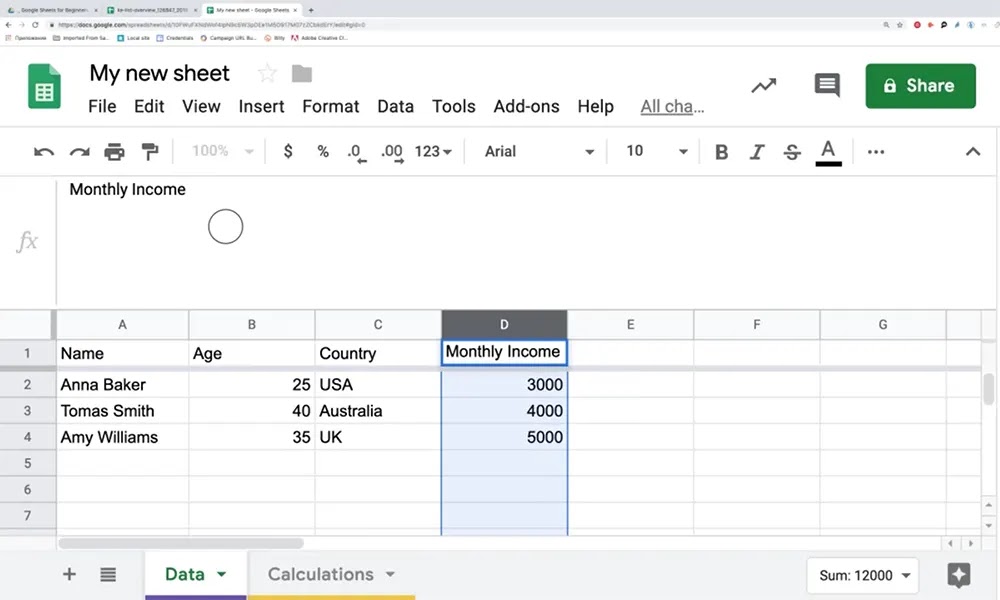The image size is (1000, 600).
Task: Star the document My new sheet
Action: pyautogui.click(x=267, y=73)
